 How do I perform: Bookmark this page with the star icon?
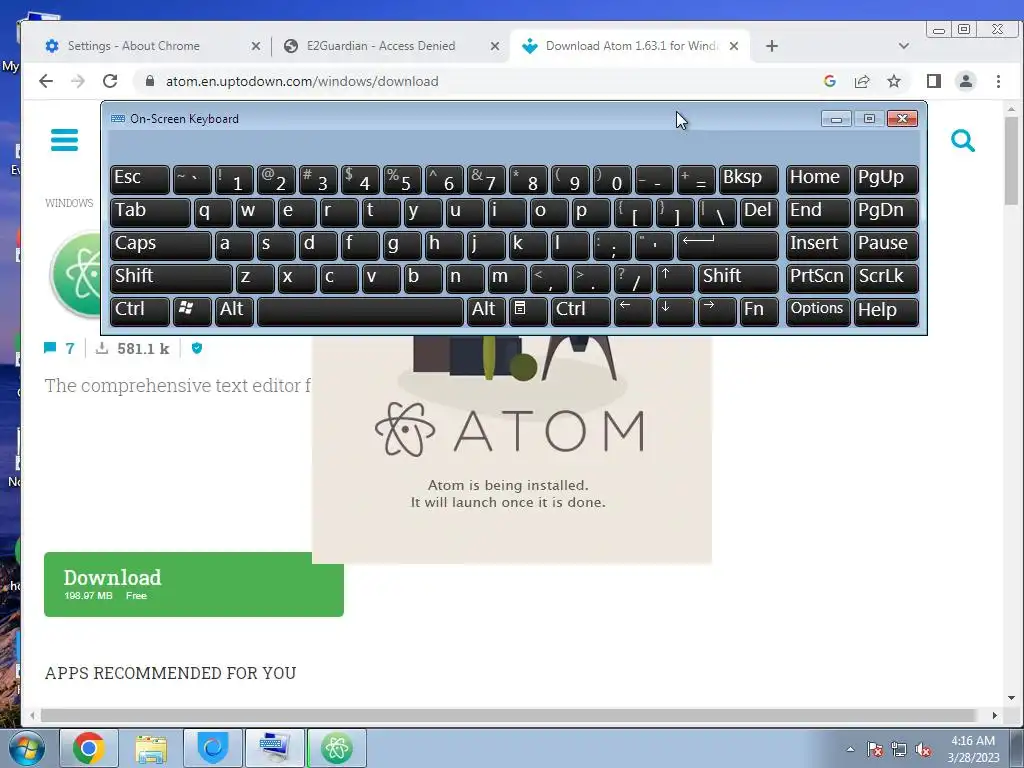(x=894, y=81)
